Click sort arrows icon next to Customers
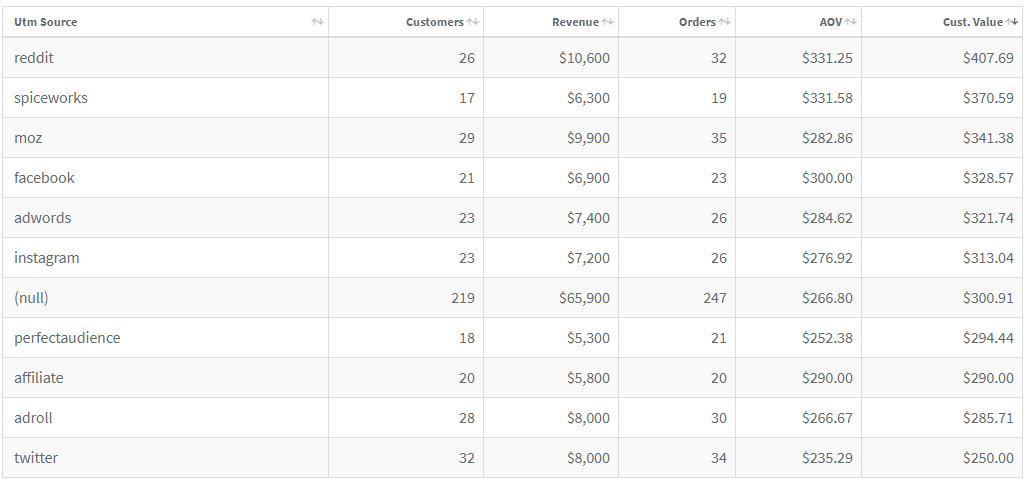This screenshot has height=484, width=1029. click(x=472, y=22)
